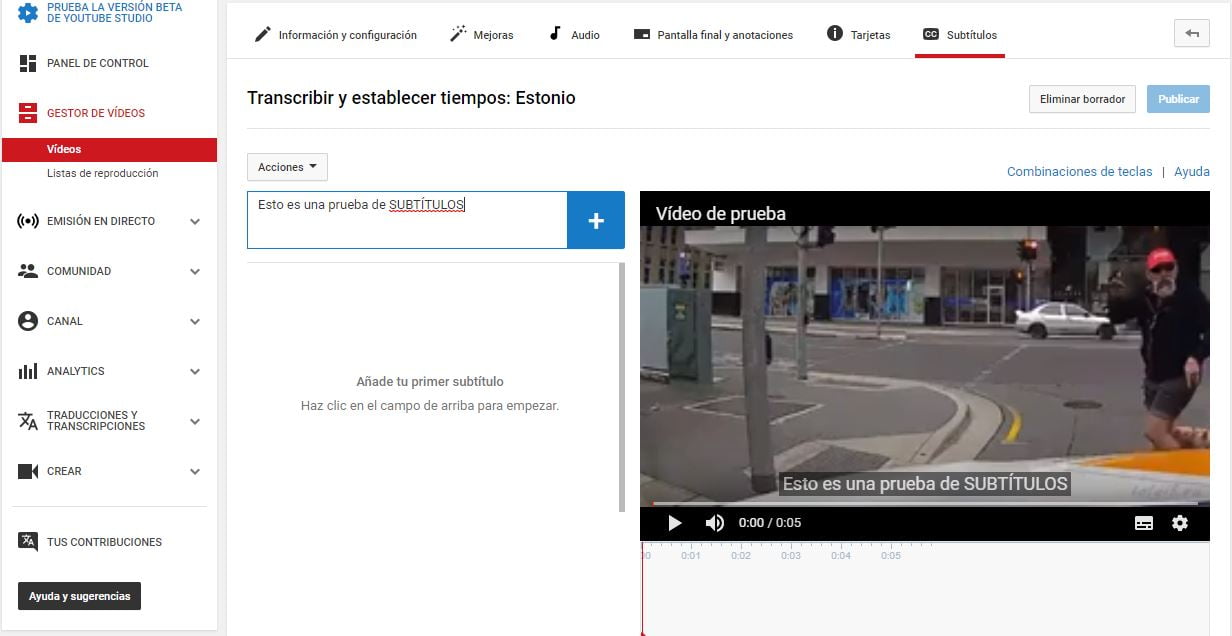Switch to the Mejoras tab
Viewport: 1232px width, 636px height.
[x=481, y=35]
